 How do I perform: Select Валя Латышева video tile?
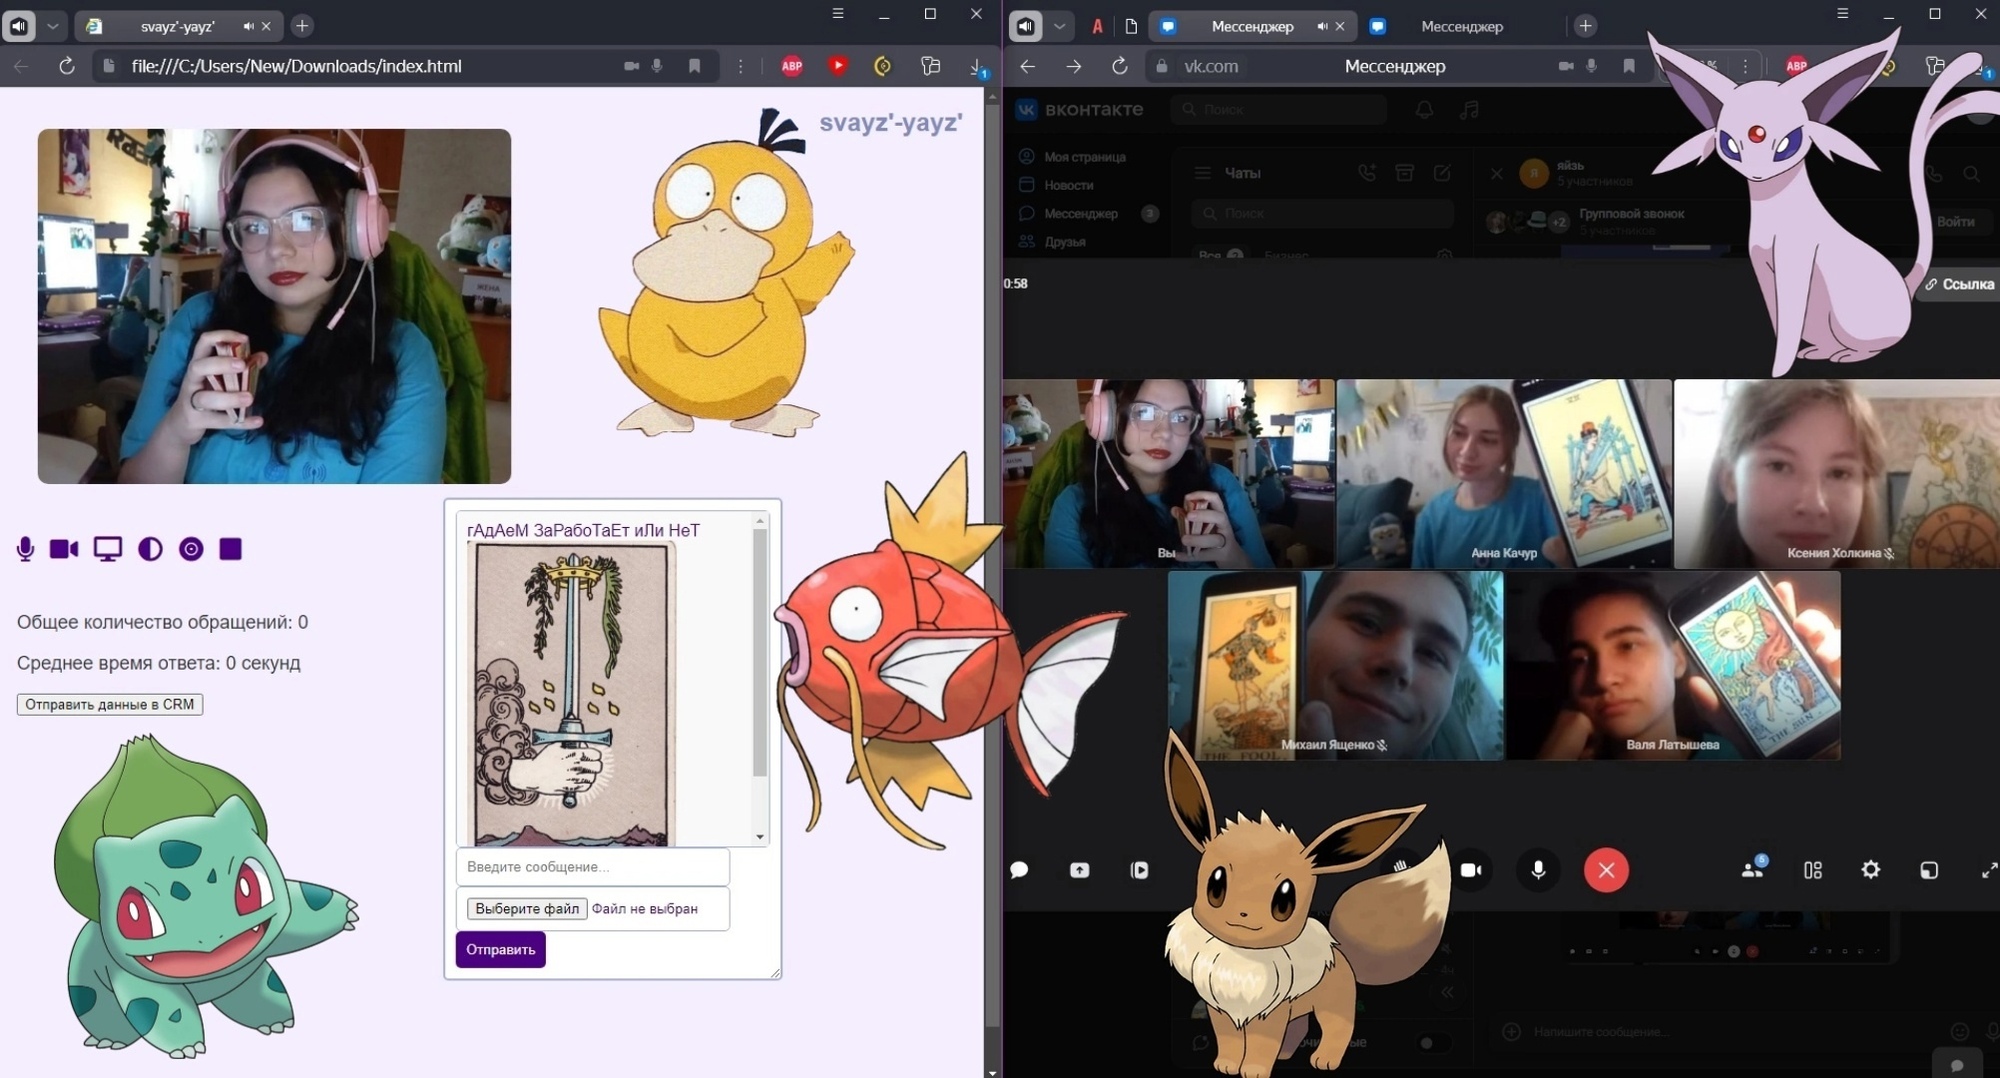tap(1673, 665)
